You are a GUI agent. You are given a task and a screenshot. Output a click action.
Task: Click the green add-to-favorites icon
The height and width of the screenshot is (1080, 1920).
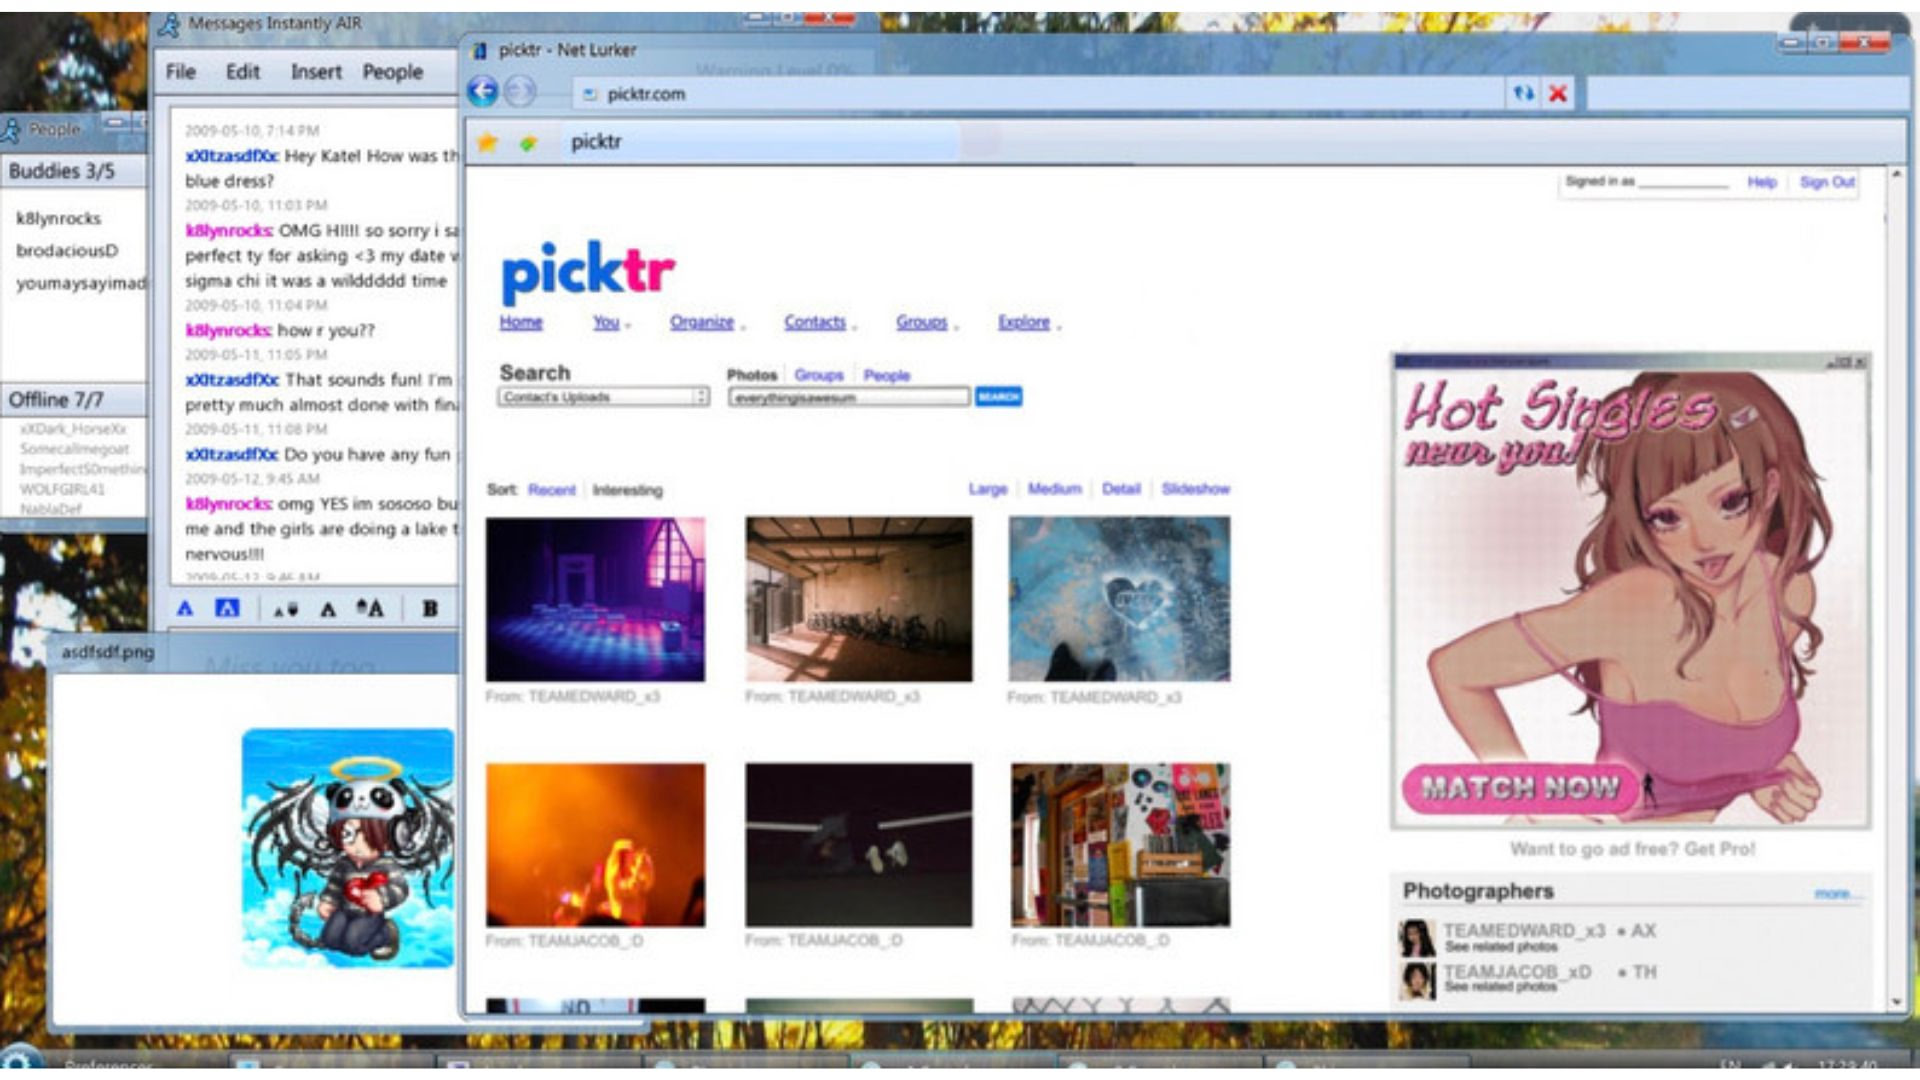click(528, 143)
